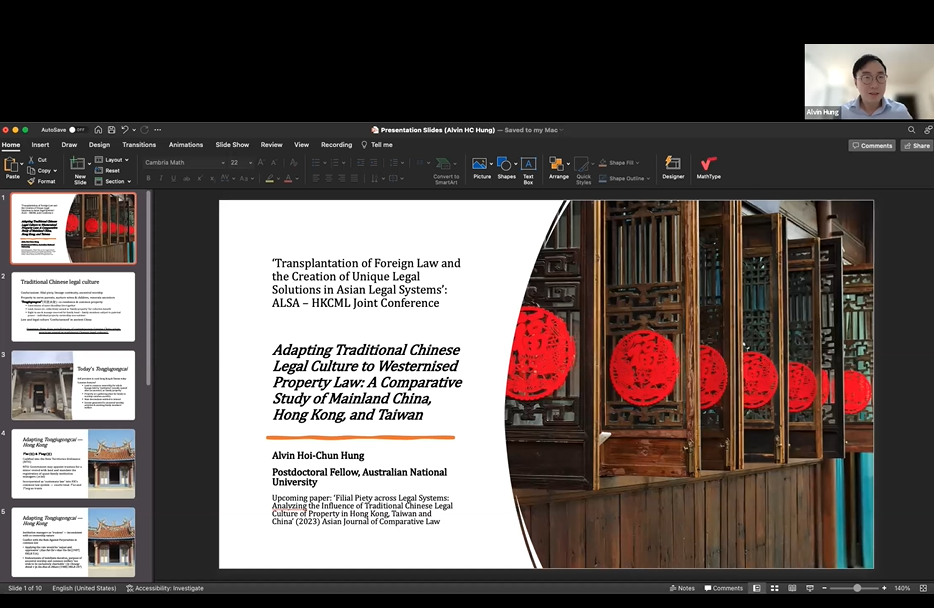Select slide 3 thumbnail
This screenshot has width=934, height=608.
click(73, 384)
